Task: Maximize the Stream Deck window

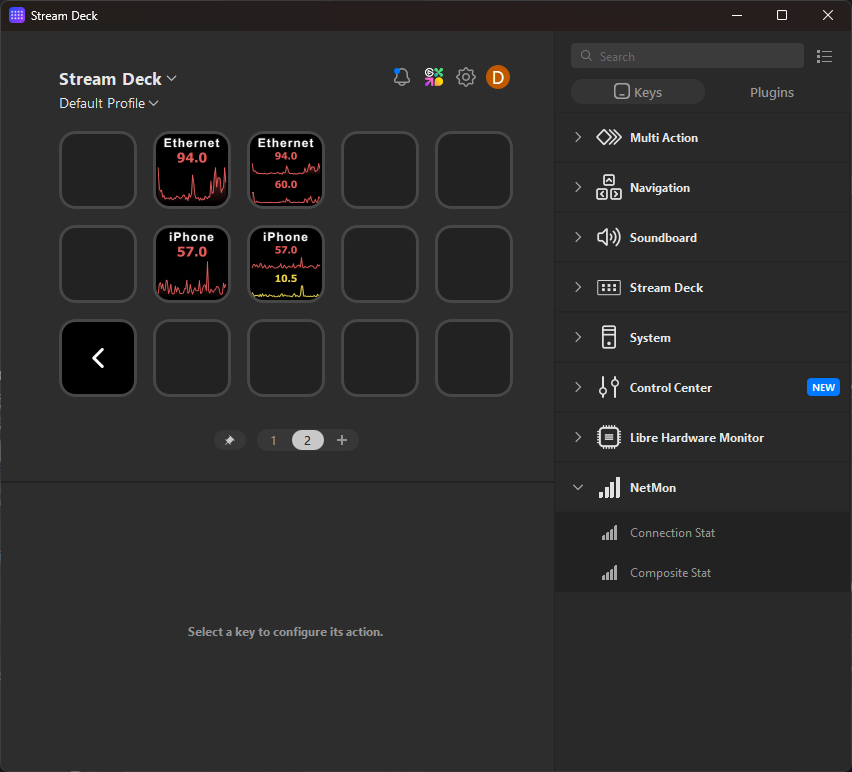Action: pos(782,15)
